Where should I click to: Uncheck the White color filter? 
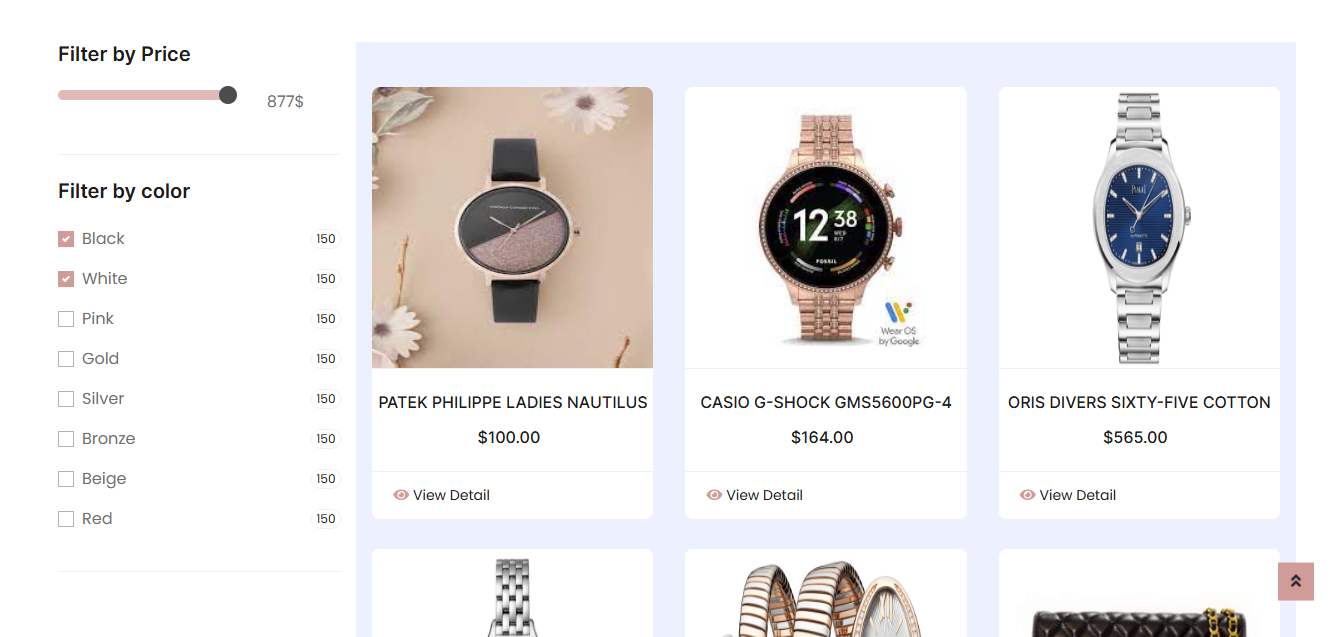point(66,279)
